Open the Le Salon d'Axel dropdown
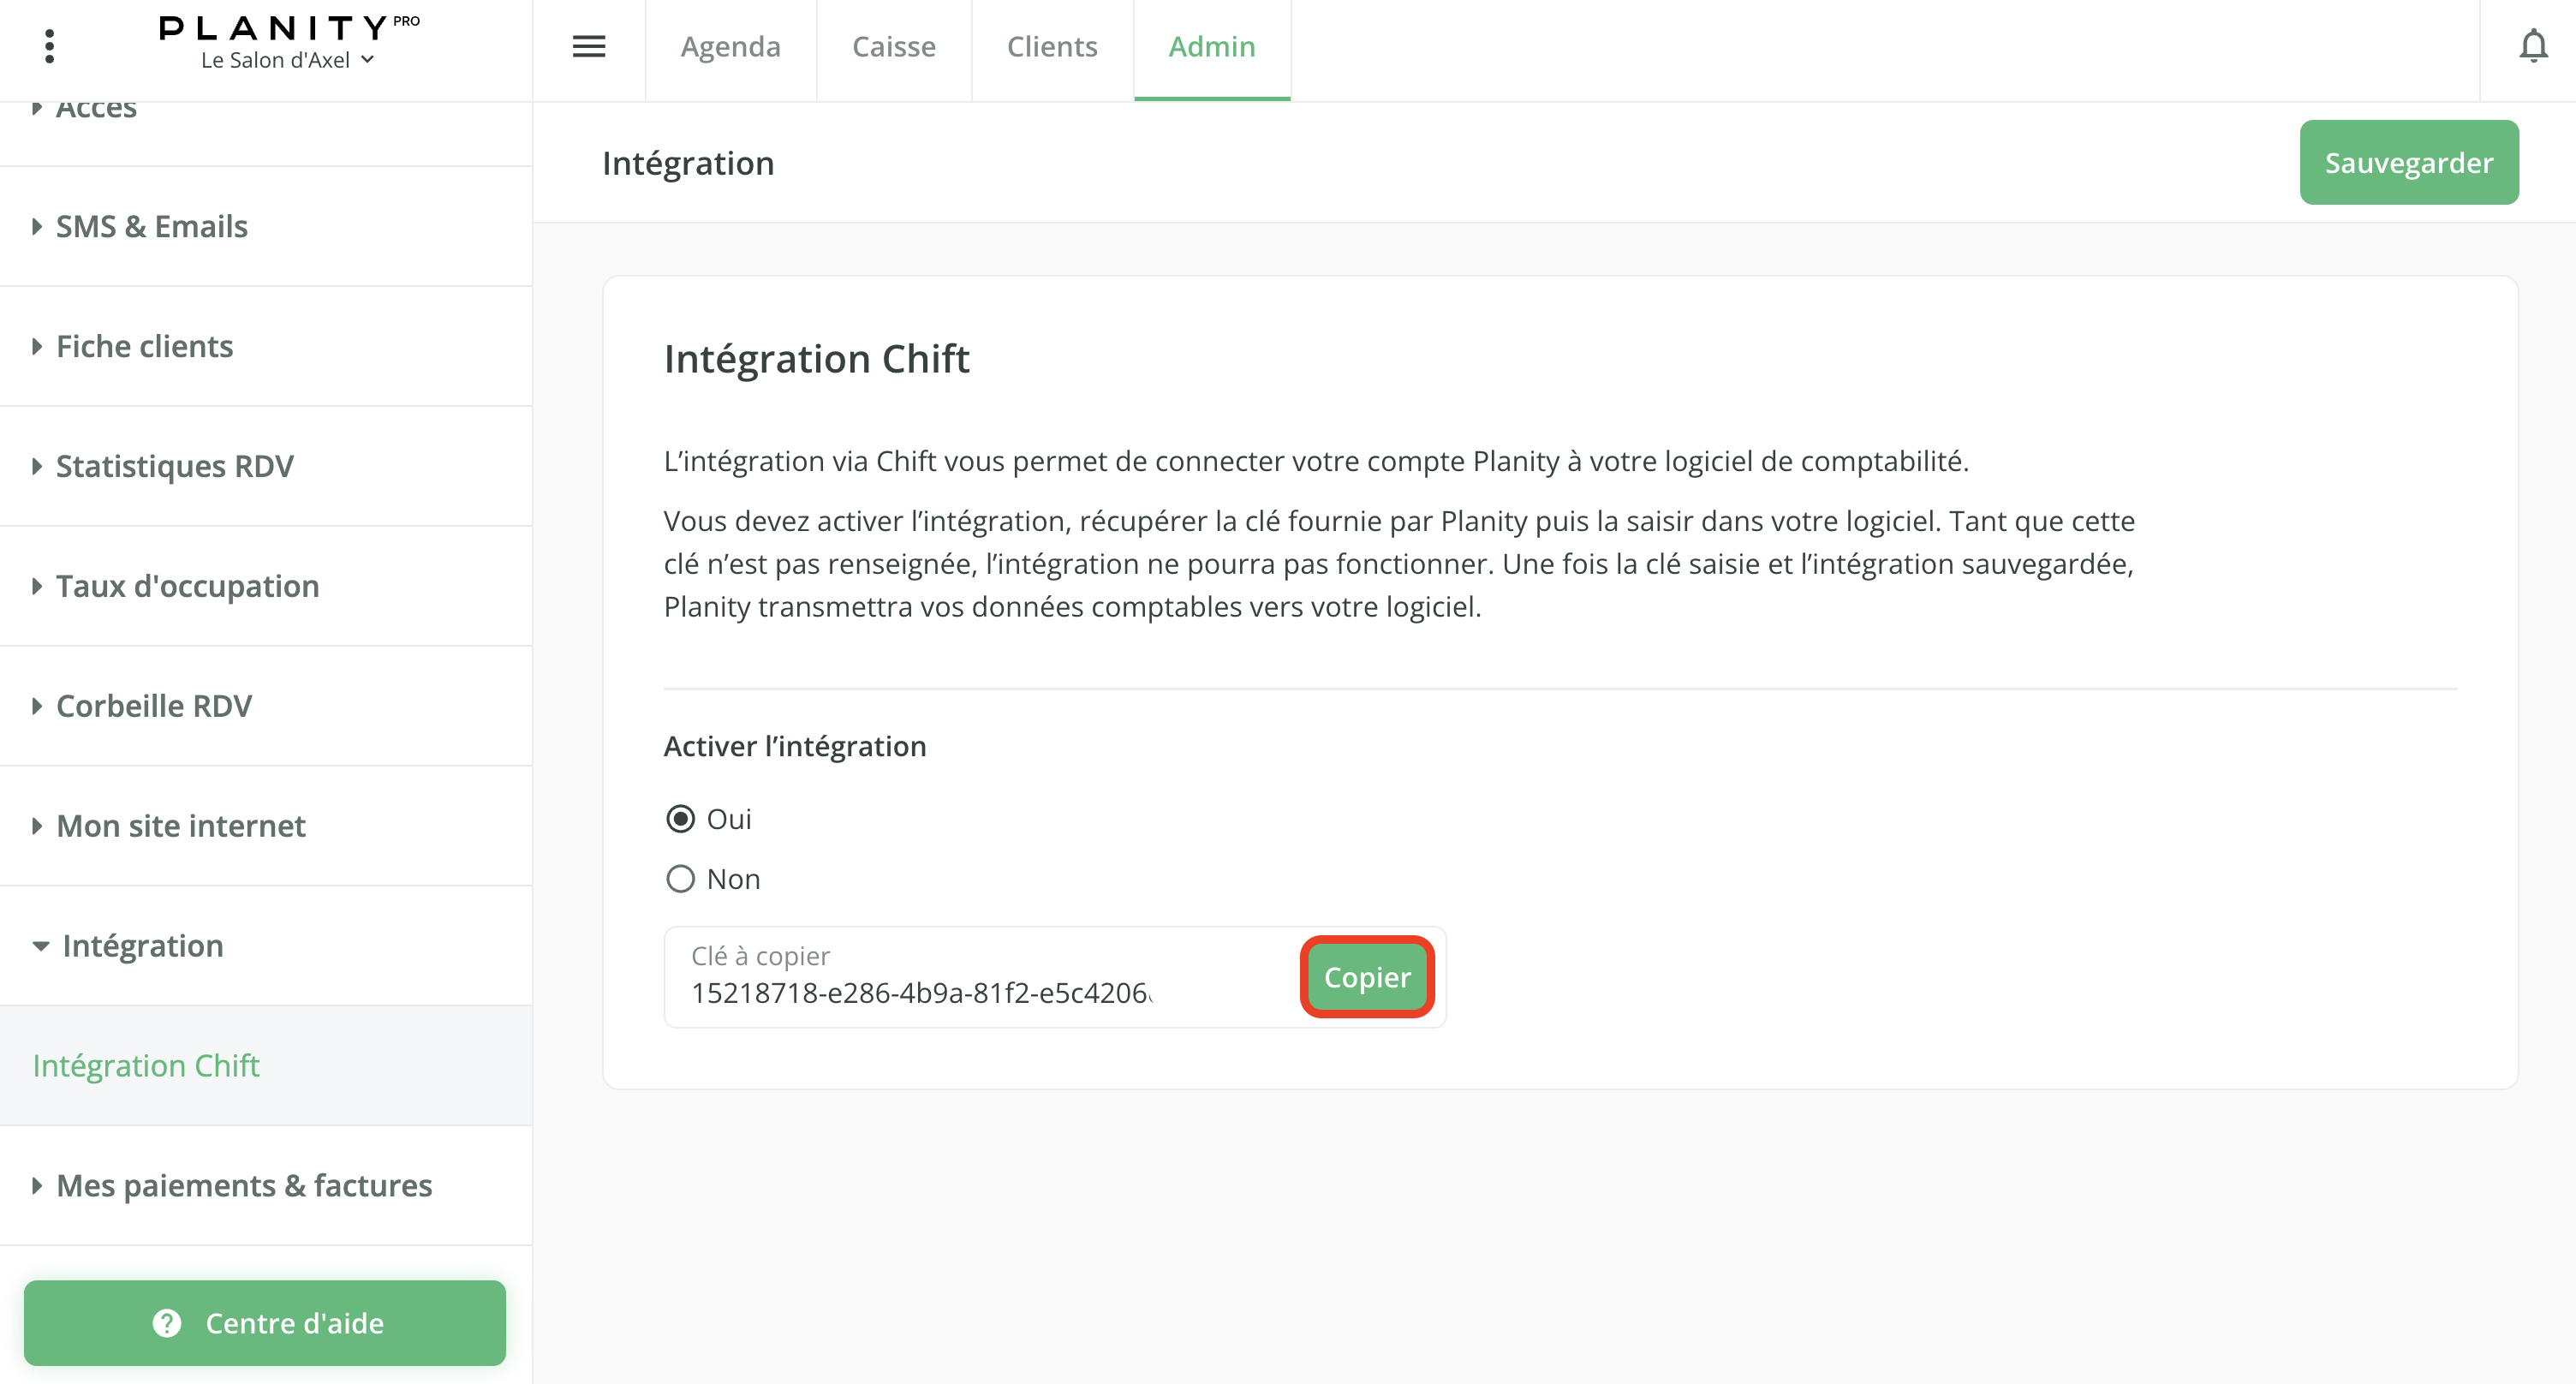Viewport: 2576px width, 1384px height. (x=288, y=60)
